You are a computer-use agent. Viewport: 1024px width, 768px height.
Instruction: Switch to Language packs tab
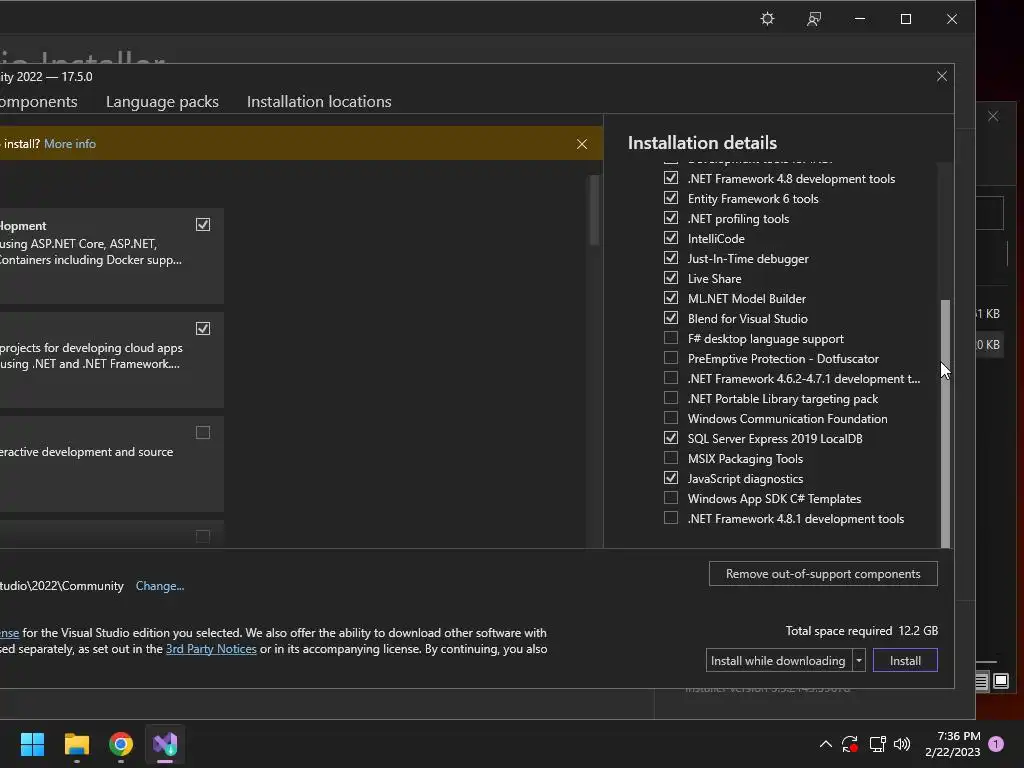click(x=162, y=102)
